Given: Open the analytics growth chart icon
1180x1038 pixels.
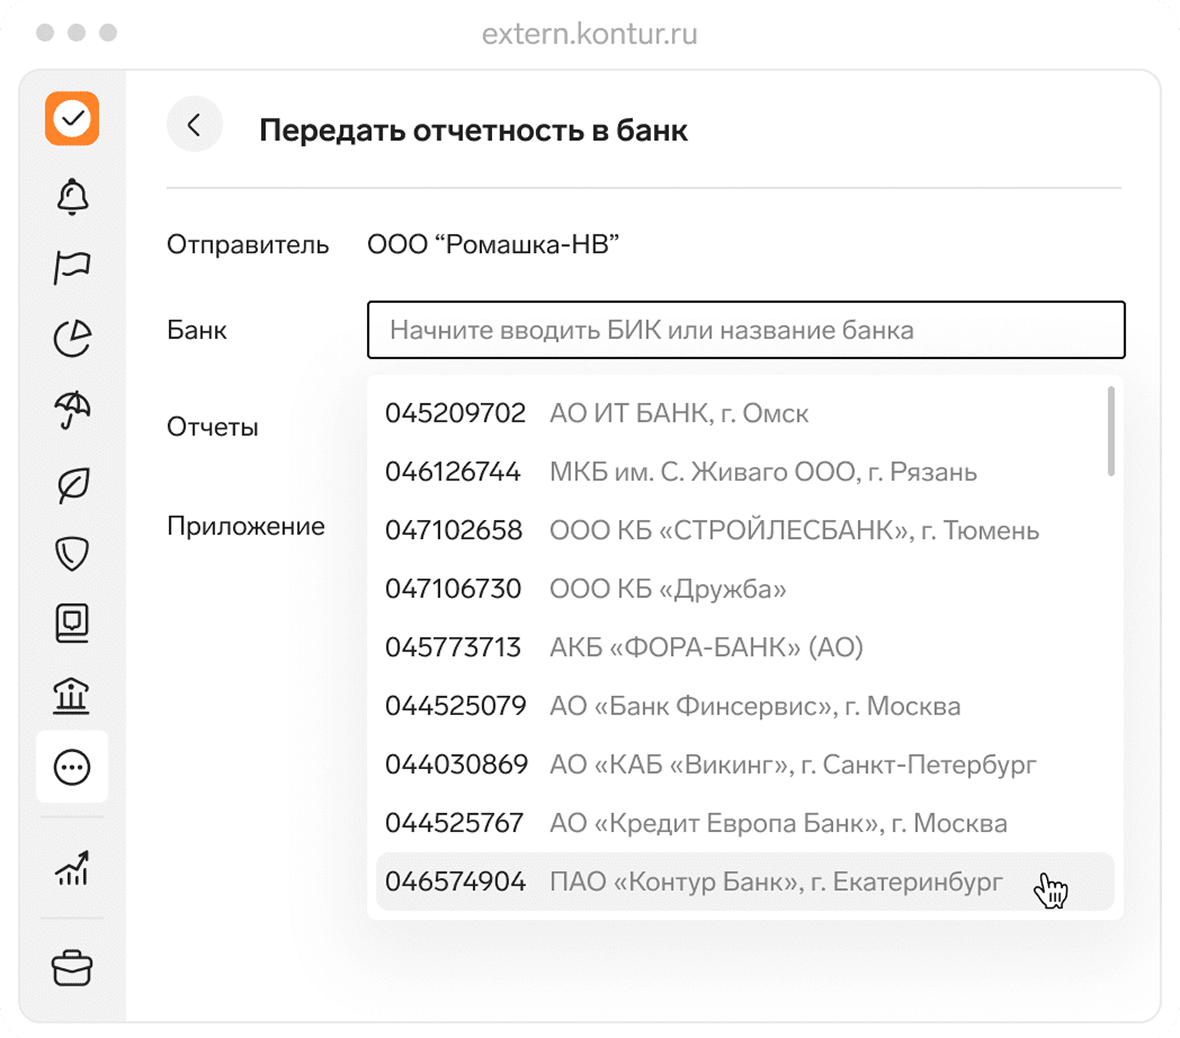Looking at the screenshot, I should (70, 872).
